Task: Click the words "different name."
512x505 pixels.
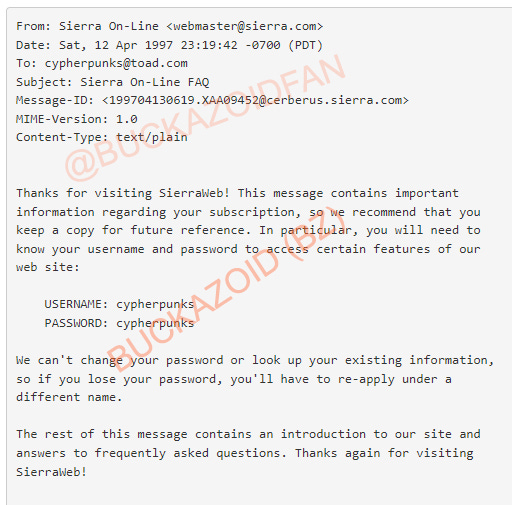Action: 69,397
